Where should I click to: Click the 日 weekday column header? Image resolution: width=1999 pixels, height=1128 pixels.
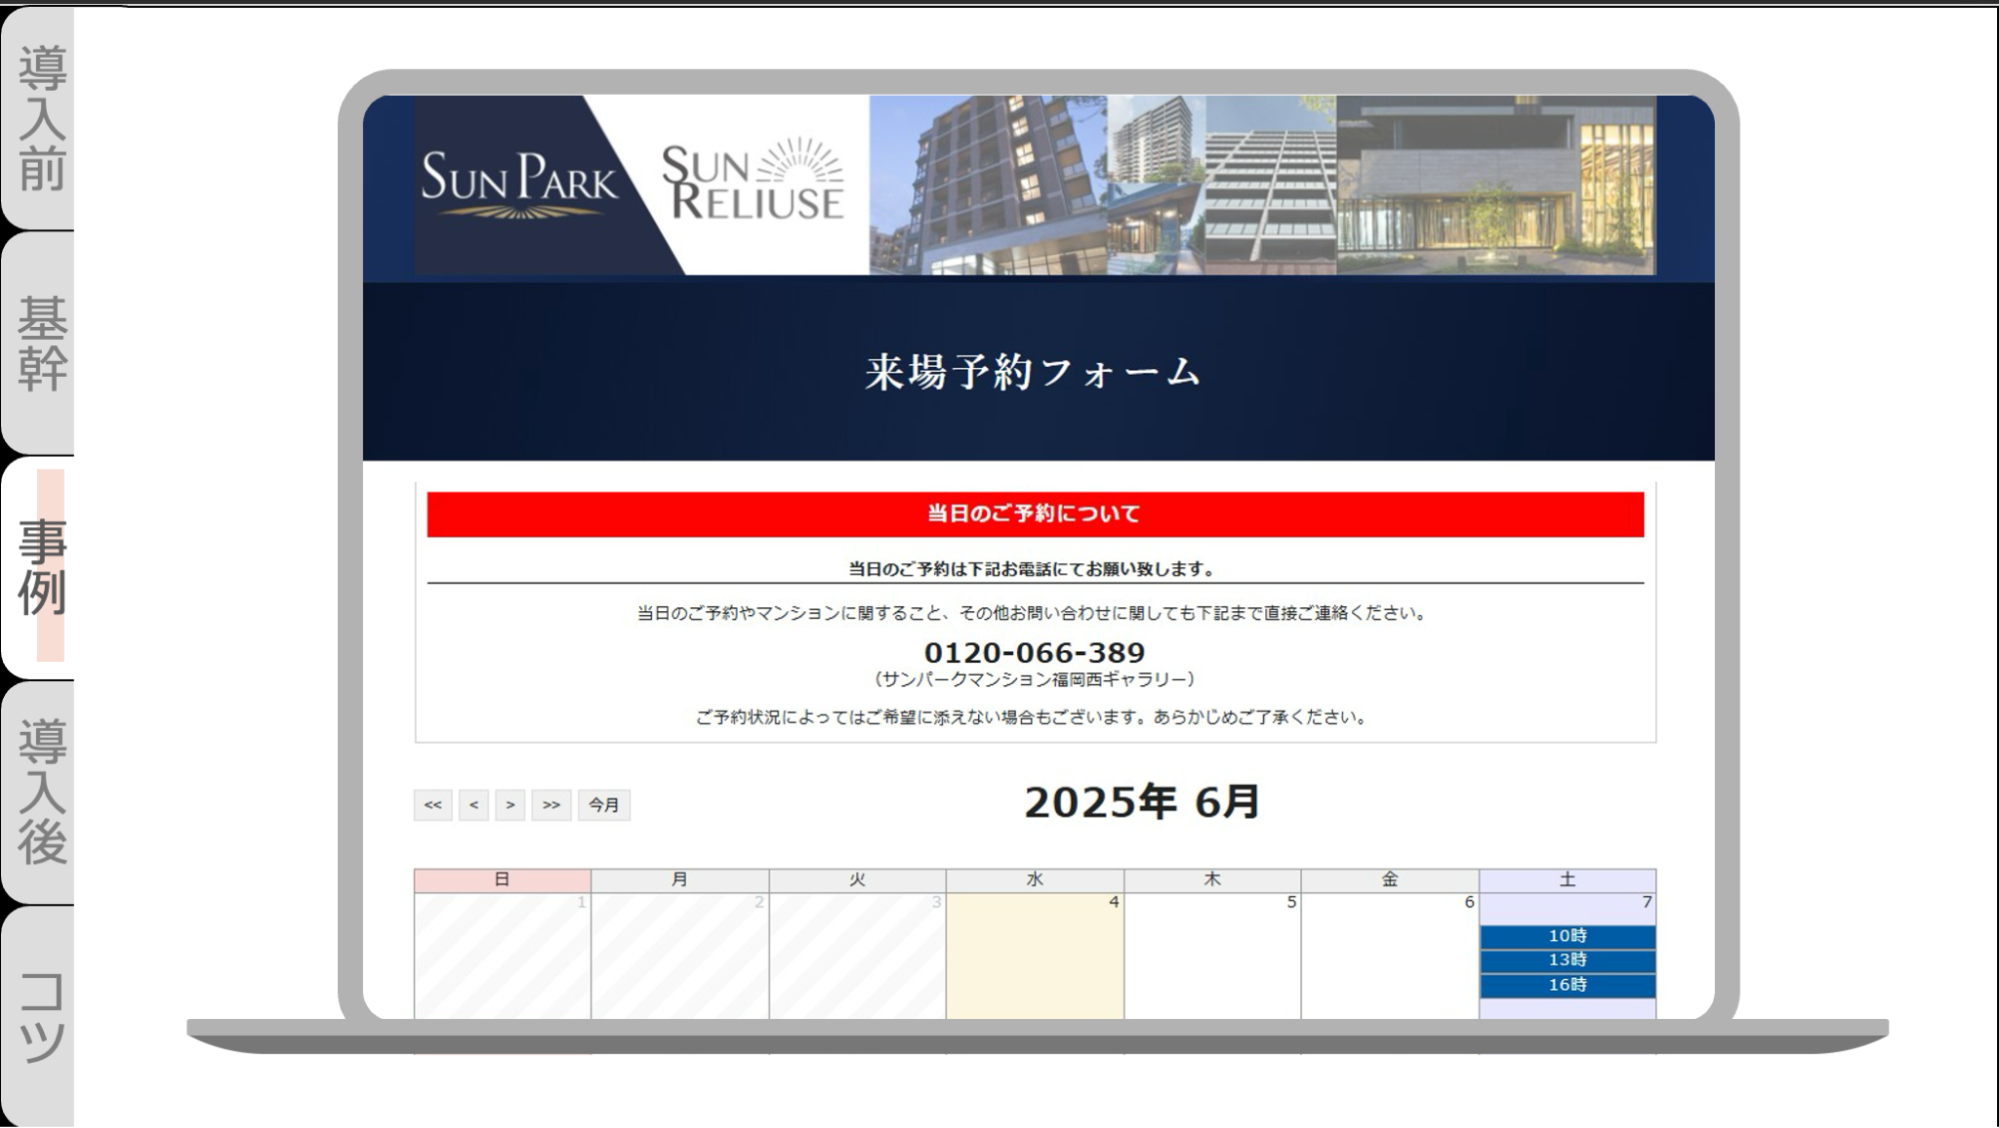(x=502, y=880)
